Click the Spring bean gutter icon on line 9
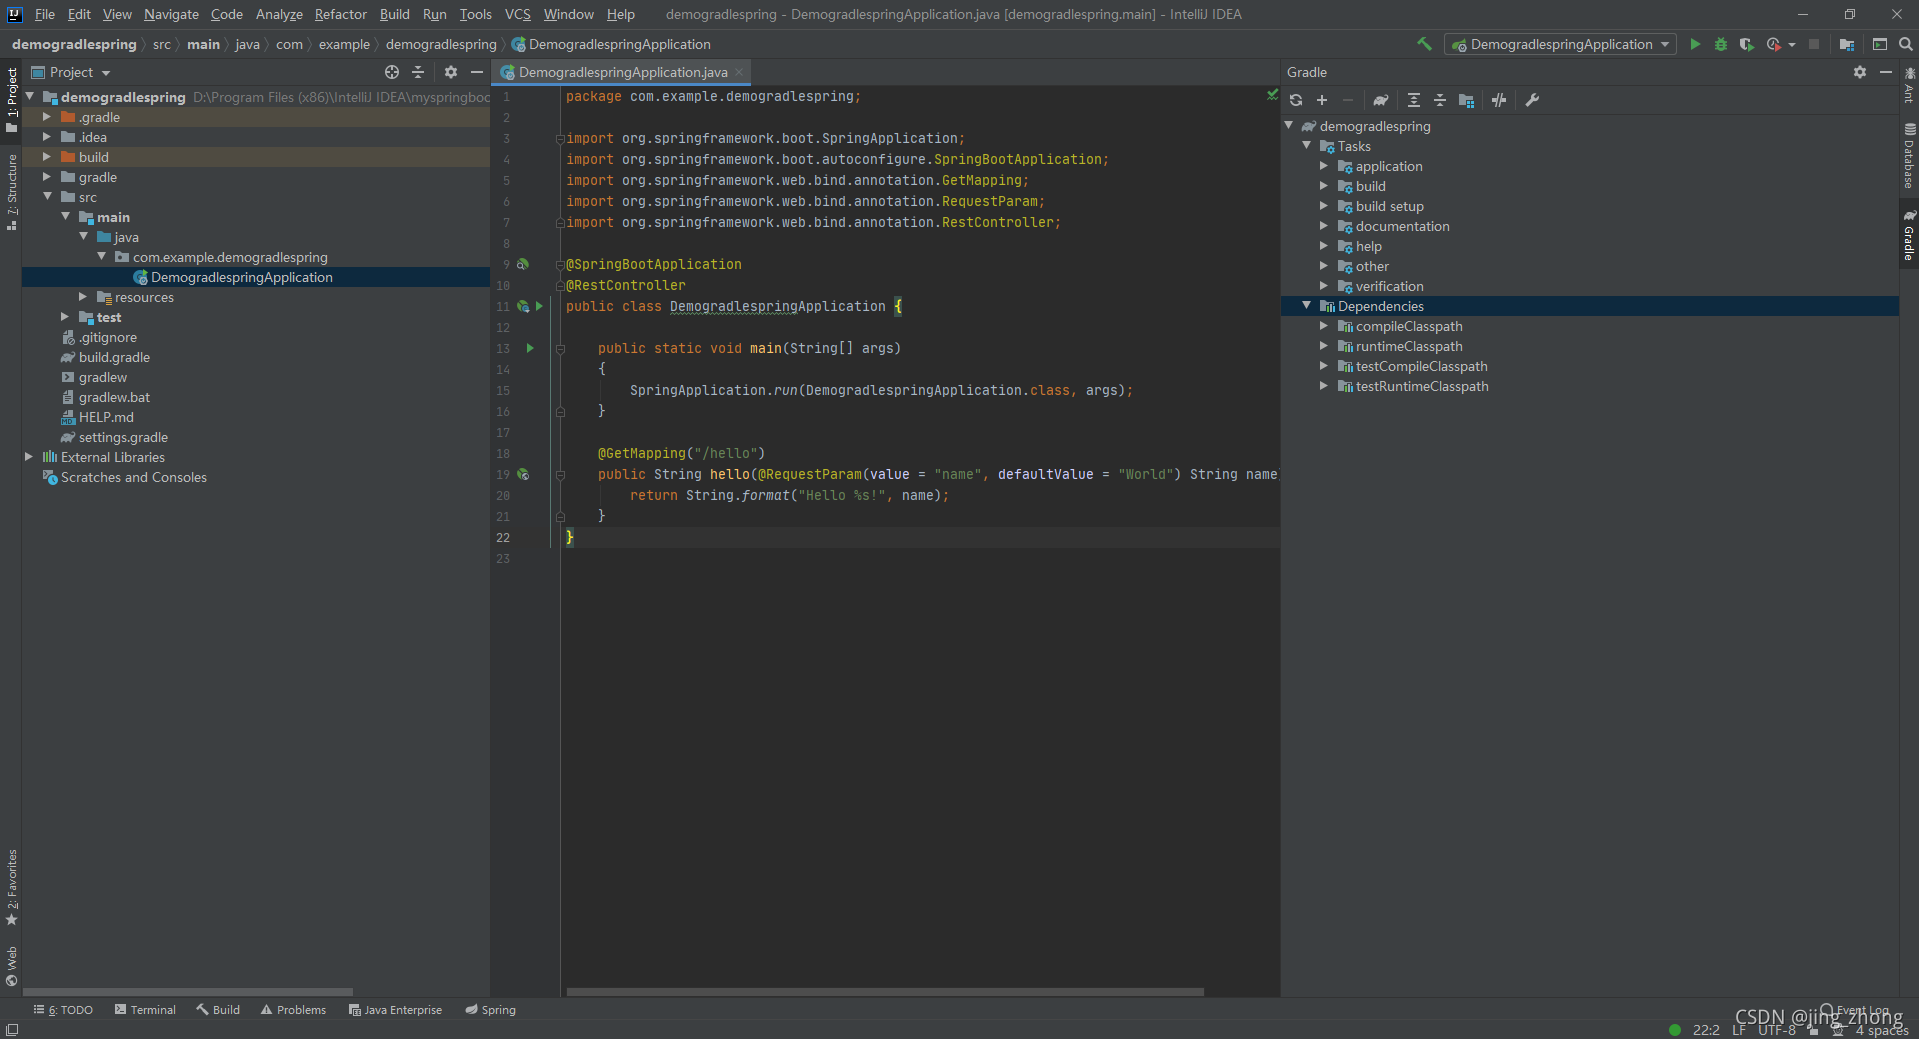The width and height of the screenshot is (1919, 1039). (522, 264)
